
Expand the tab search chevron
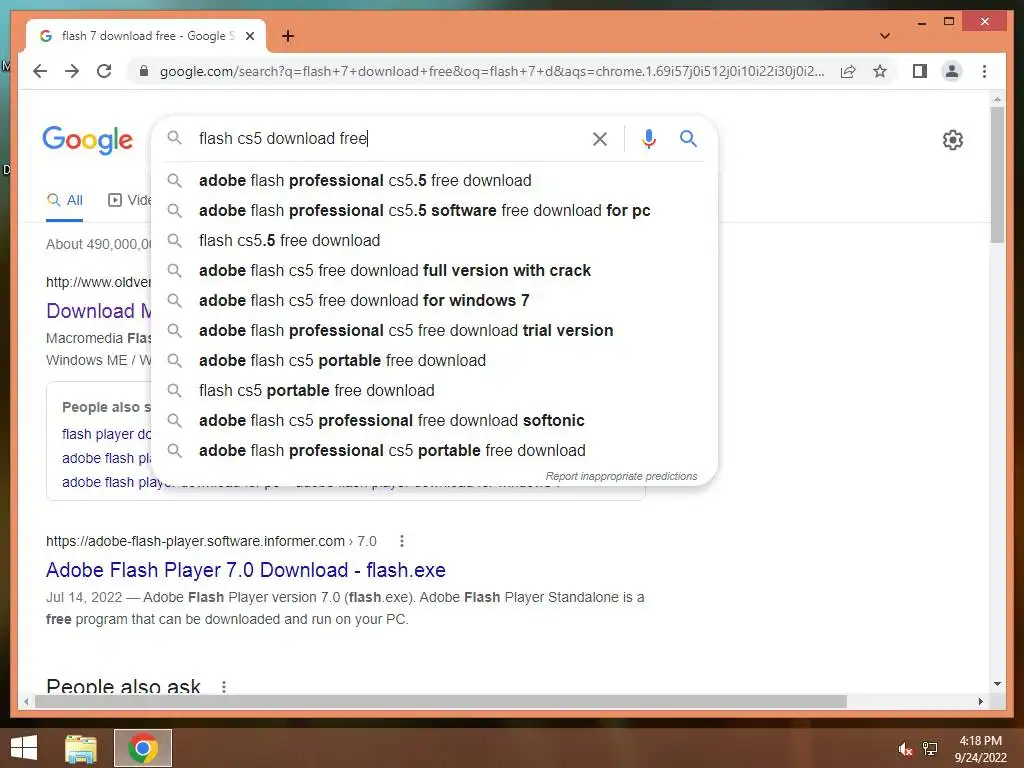(885, 36)
